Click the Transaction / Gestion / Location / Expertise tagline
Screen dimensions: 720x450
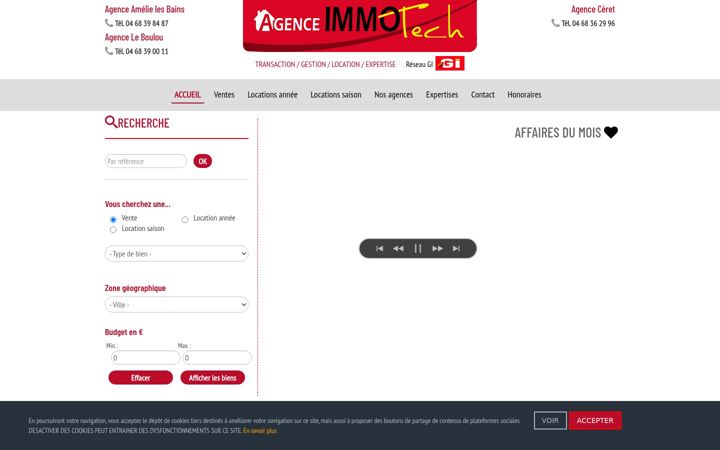pyautogui.click(x=325, y=64)
